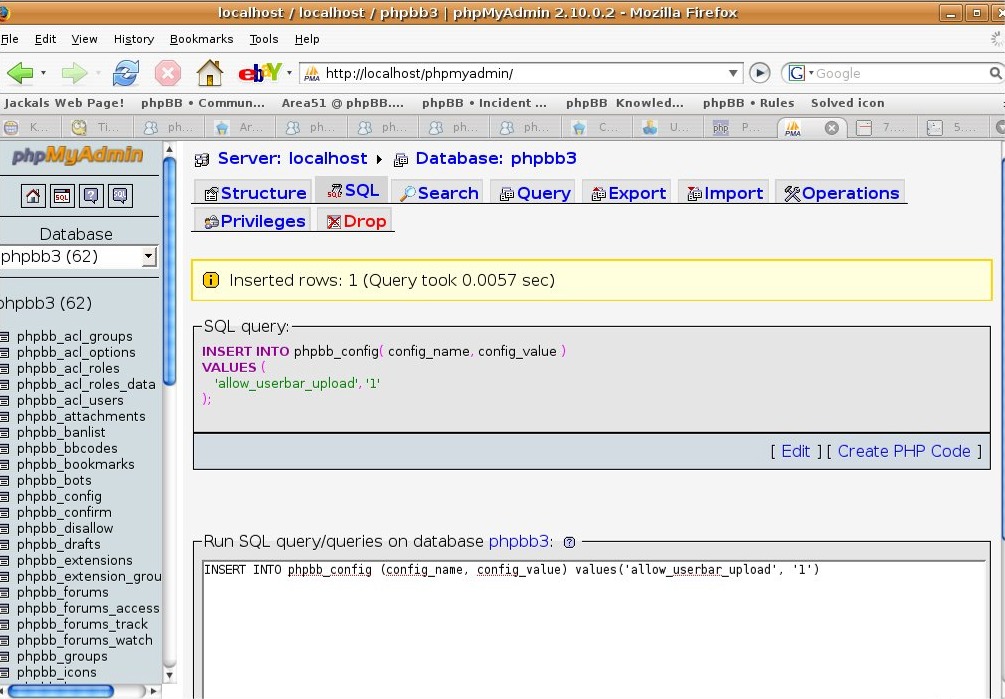The height and width of the screenshot is (699, 1005).
Task: Open the eBay toolbar dropdown arrow
Action: point(289,73)
